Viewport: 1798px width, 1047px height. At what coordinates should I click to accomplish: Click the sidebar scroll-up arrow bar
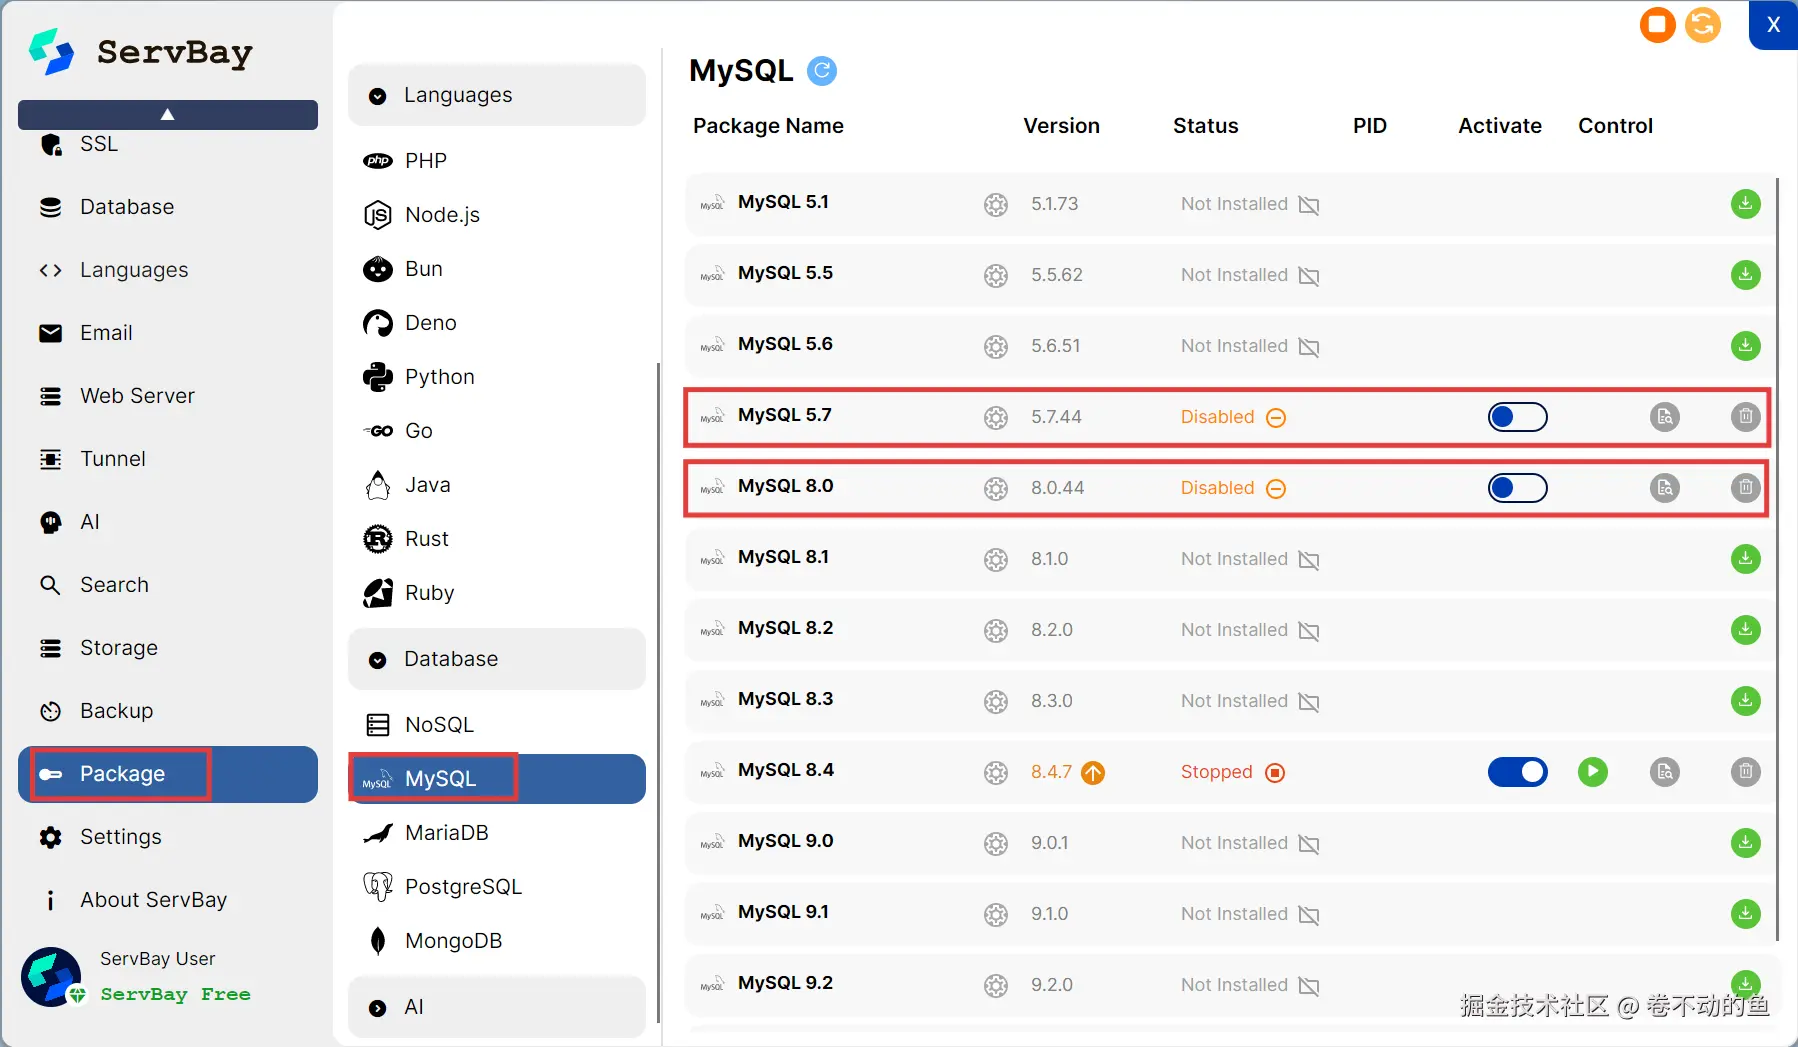coord(168,114)
